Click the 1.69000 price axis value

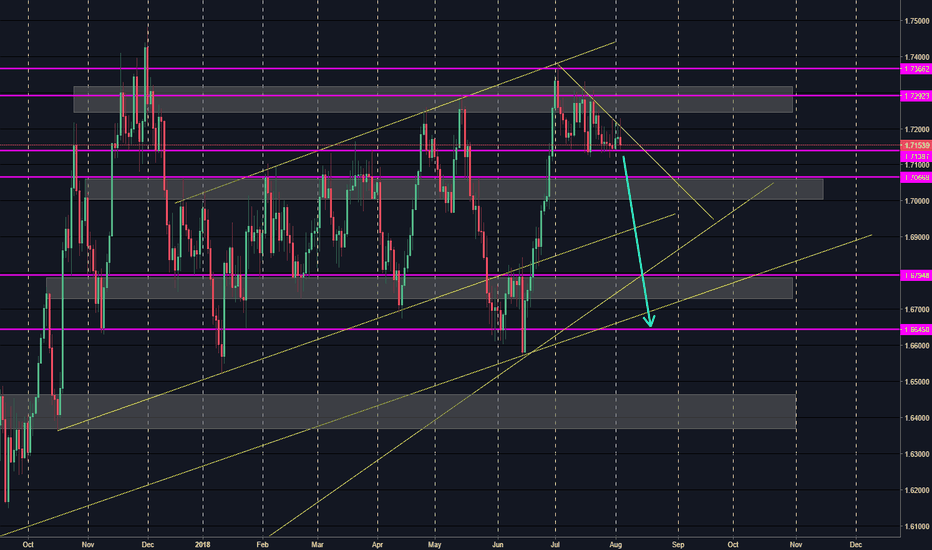tap(917, 237)
